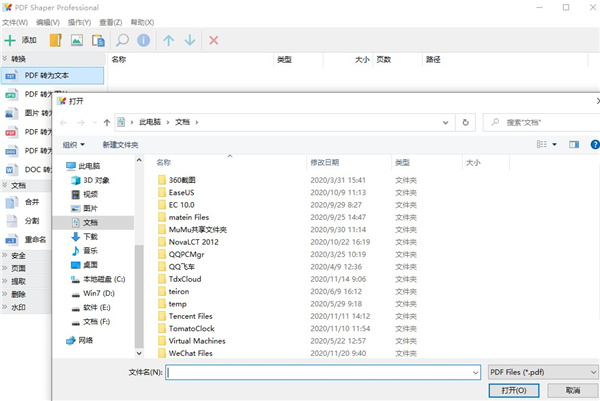
Task: Click the 文件名 input field
Action: 323,372
